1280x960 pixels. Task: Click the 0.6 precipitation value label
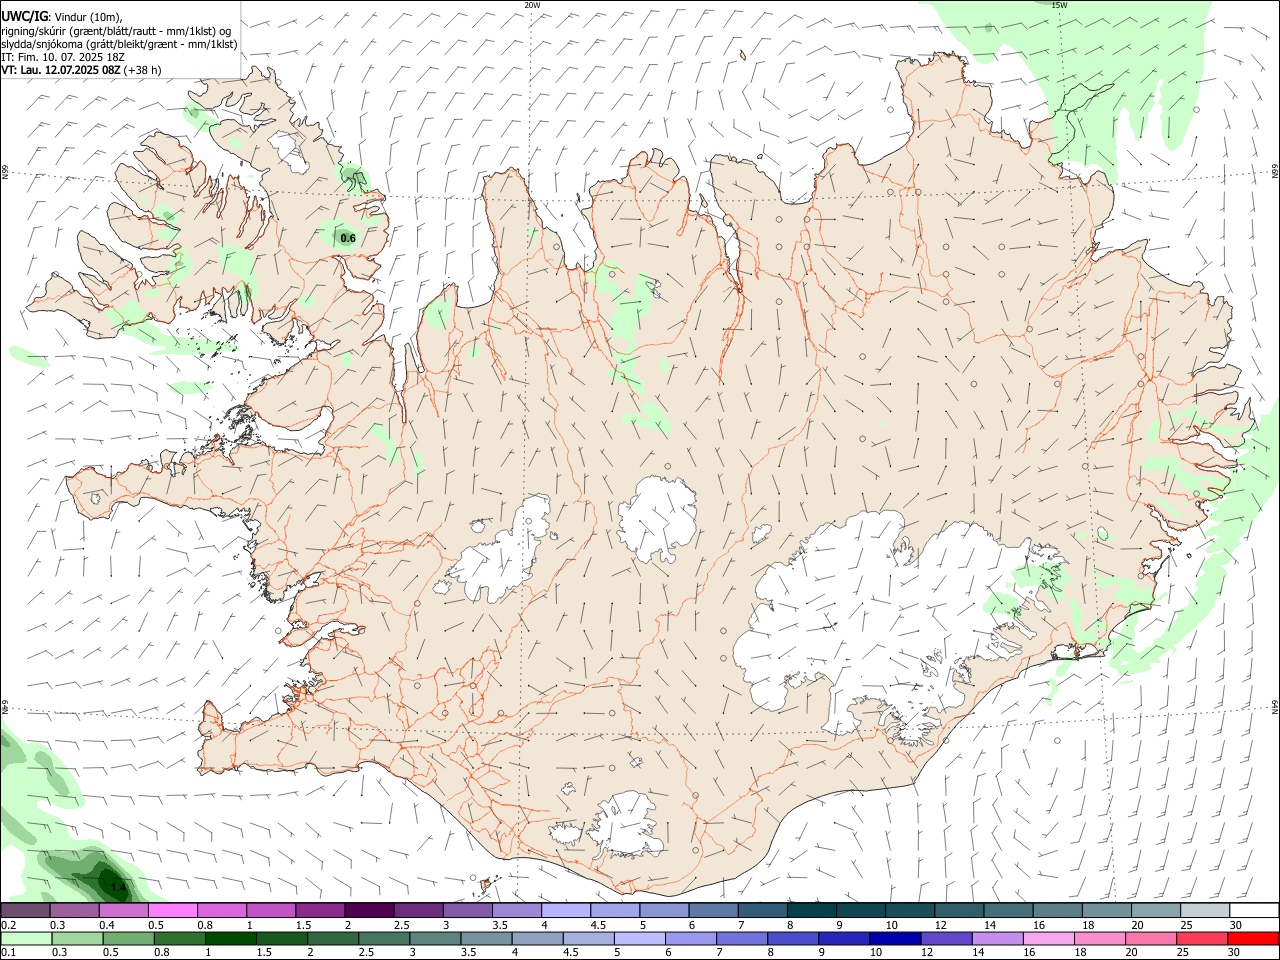348,238
